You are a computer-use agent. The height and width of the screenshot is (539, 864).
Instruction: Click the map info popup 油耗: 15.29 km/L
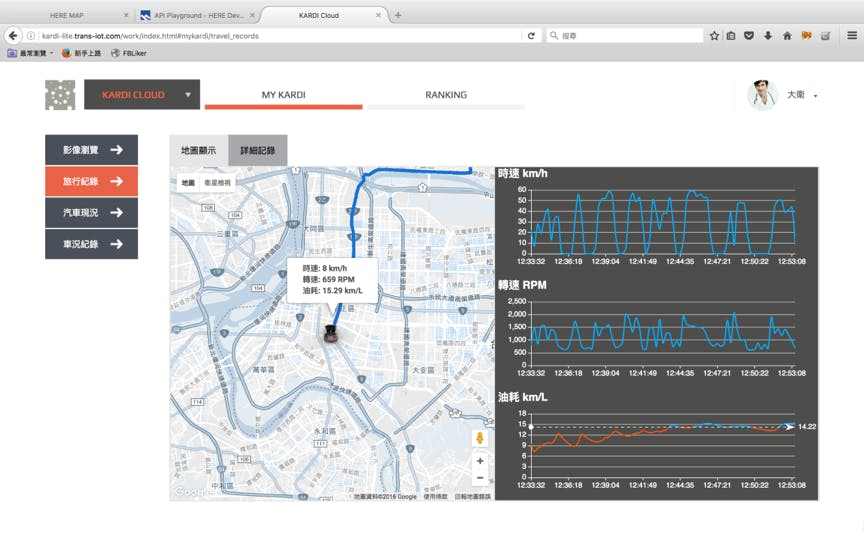click(332, 290)
